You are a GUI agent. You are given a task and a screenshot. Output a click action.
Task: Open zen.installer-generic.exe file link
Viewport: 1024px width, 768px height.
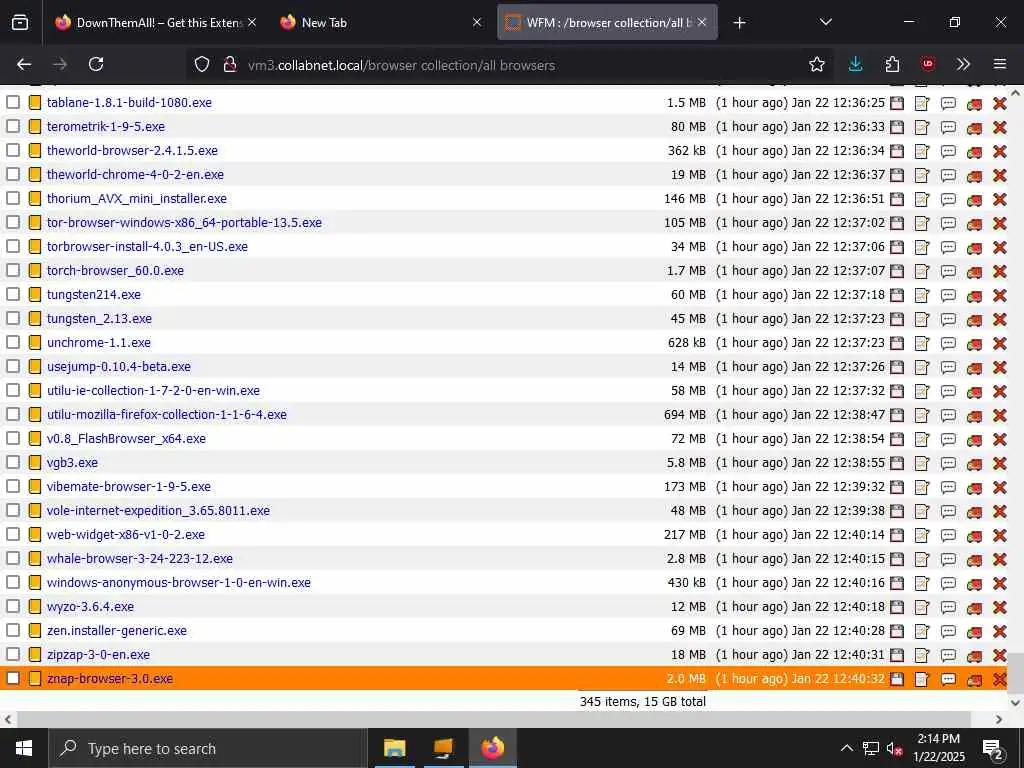pyautogui.click(x=117, y=630)
